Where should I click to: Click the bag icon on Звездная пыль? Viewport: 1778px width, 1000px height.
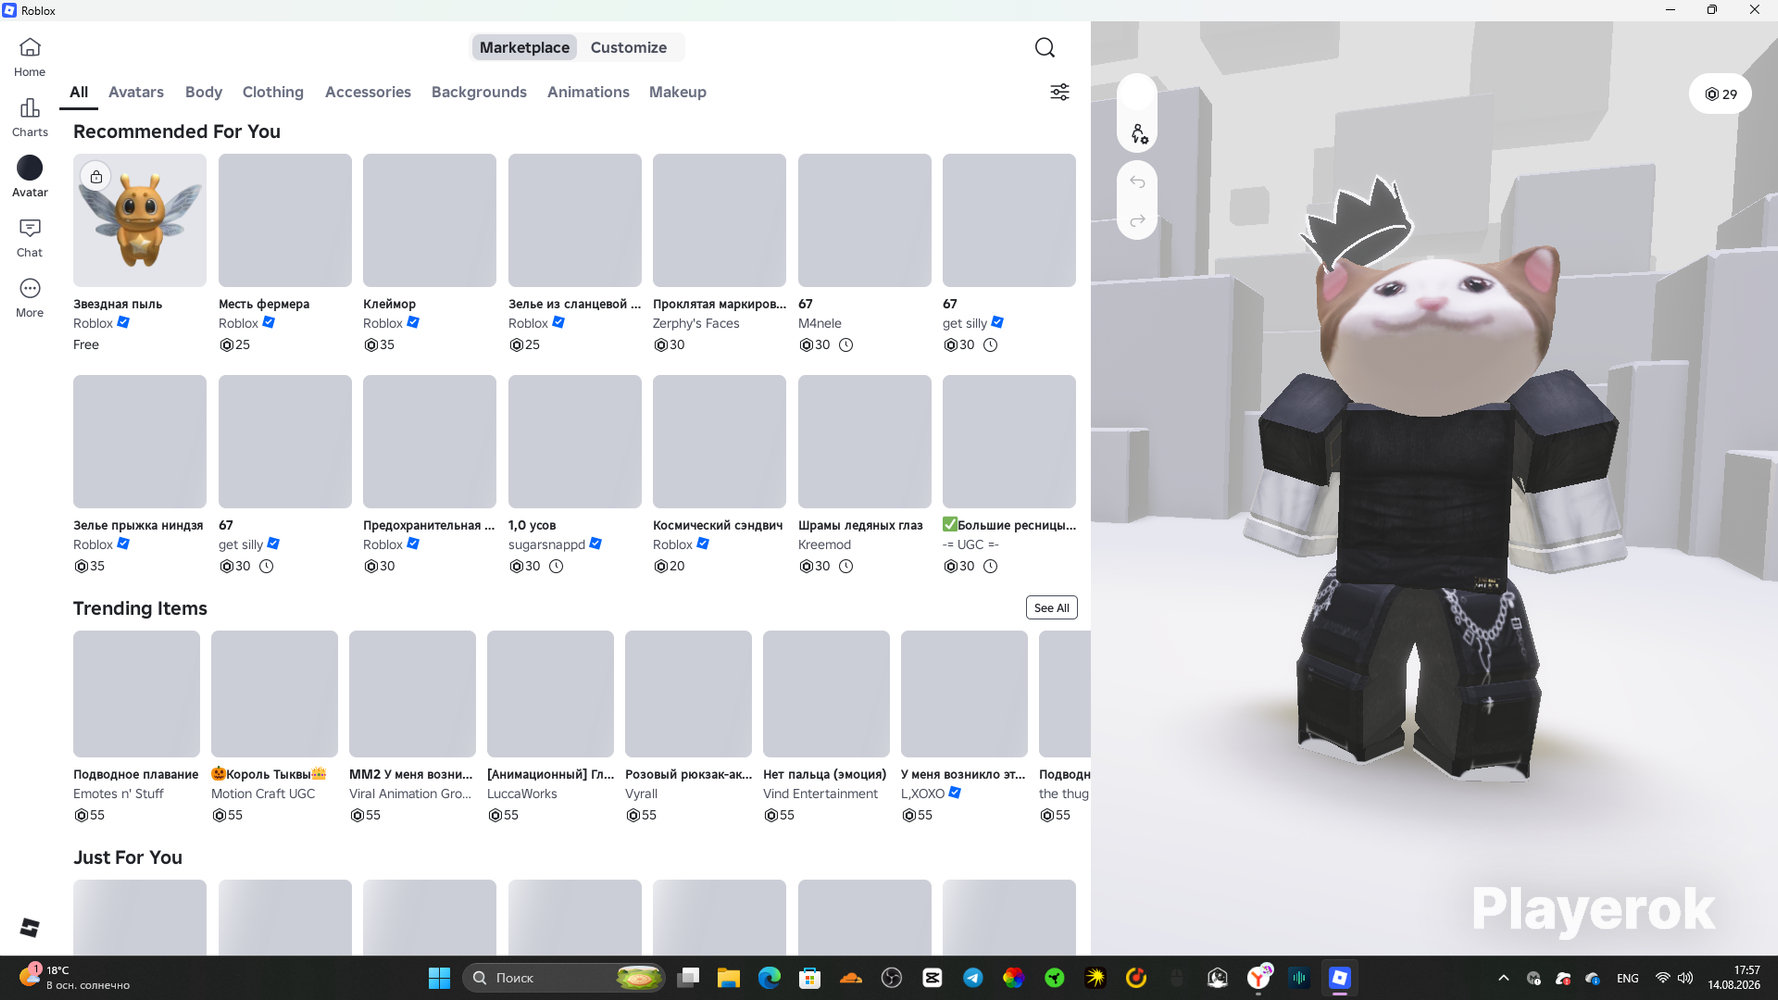point(96,177)
